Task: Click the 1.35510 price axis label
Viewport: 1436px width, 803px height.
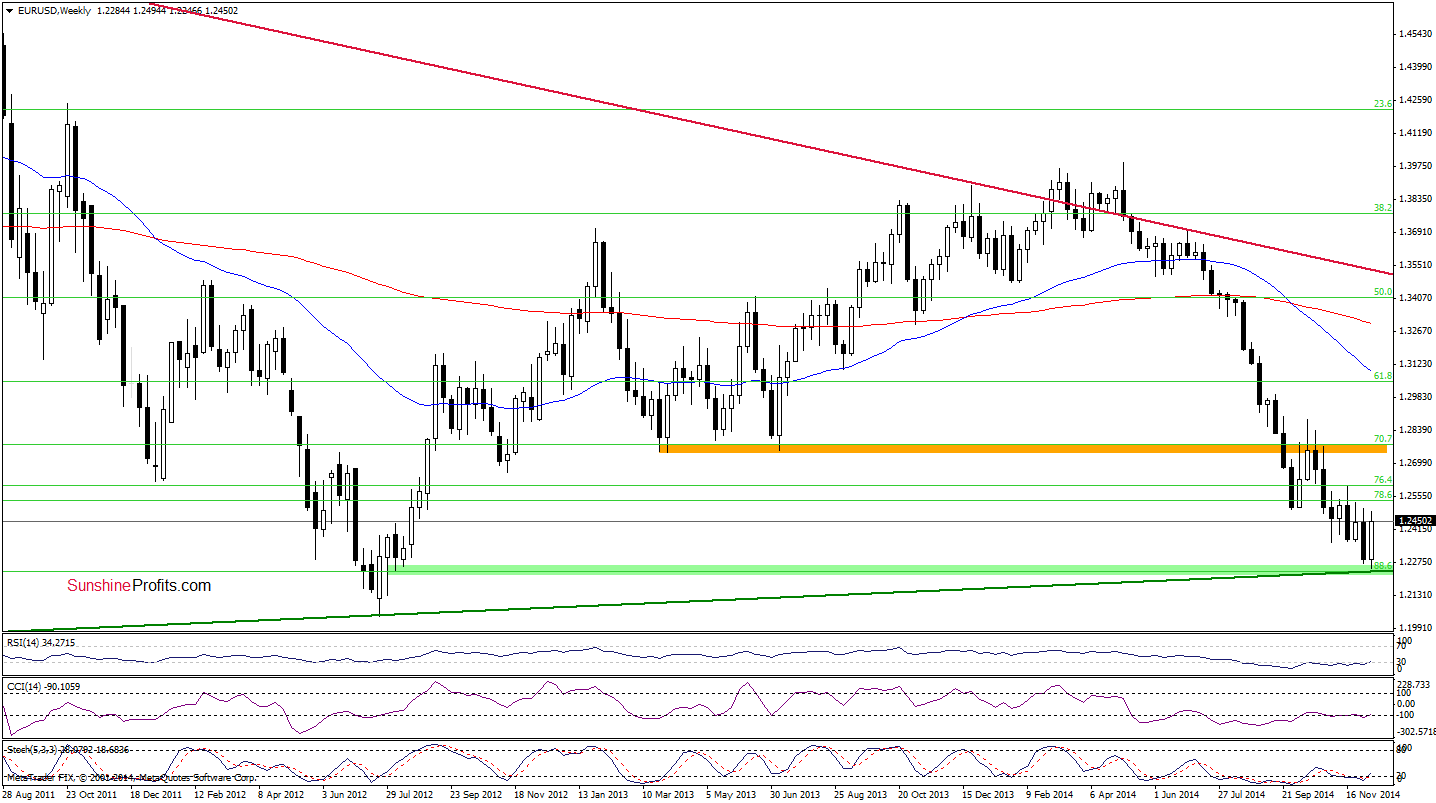Action: click(x=1416, y=265)
